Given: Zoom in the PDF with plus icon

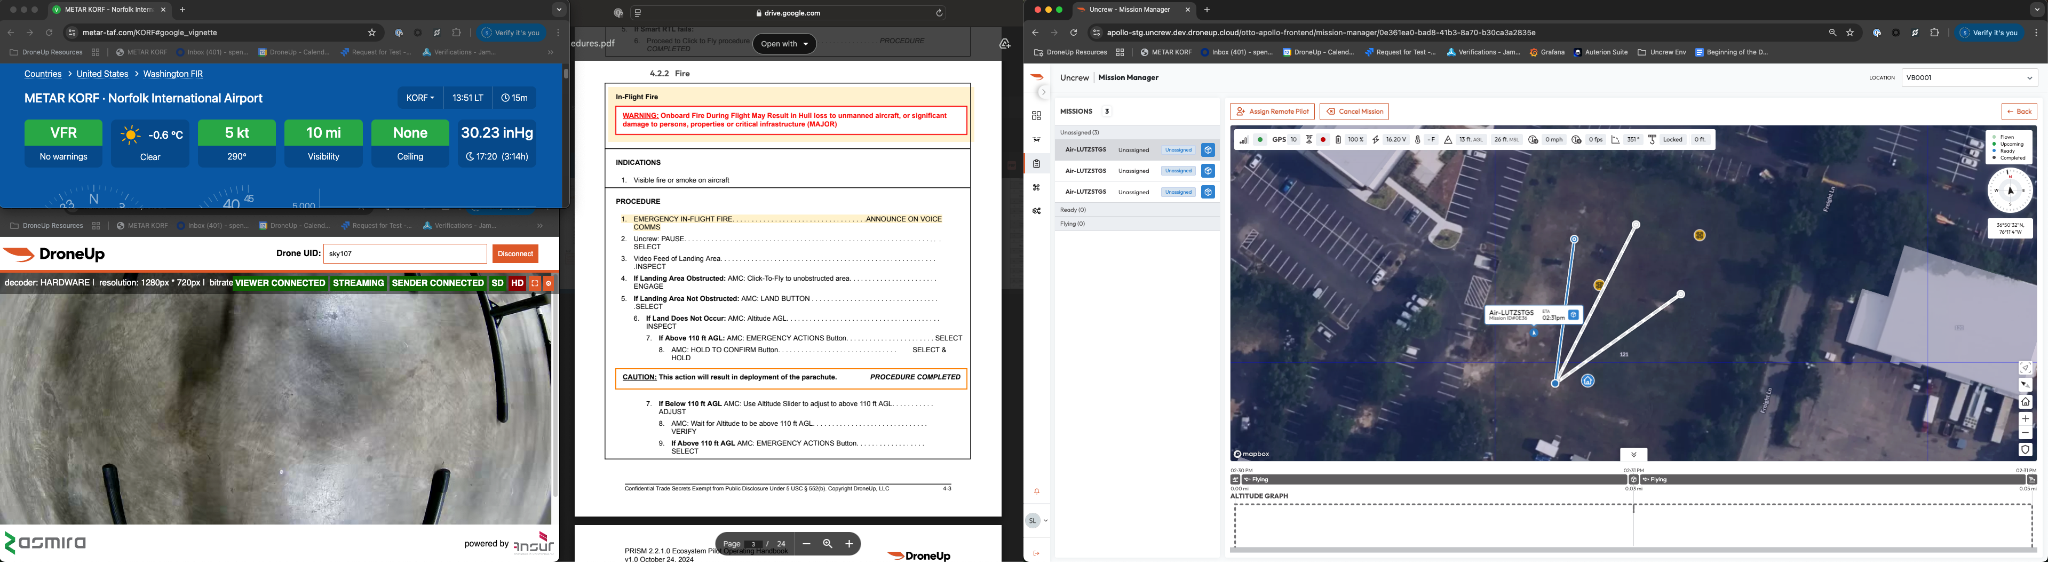Looking at the screenshot, I should coord(849,544).
